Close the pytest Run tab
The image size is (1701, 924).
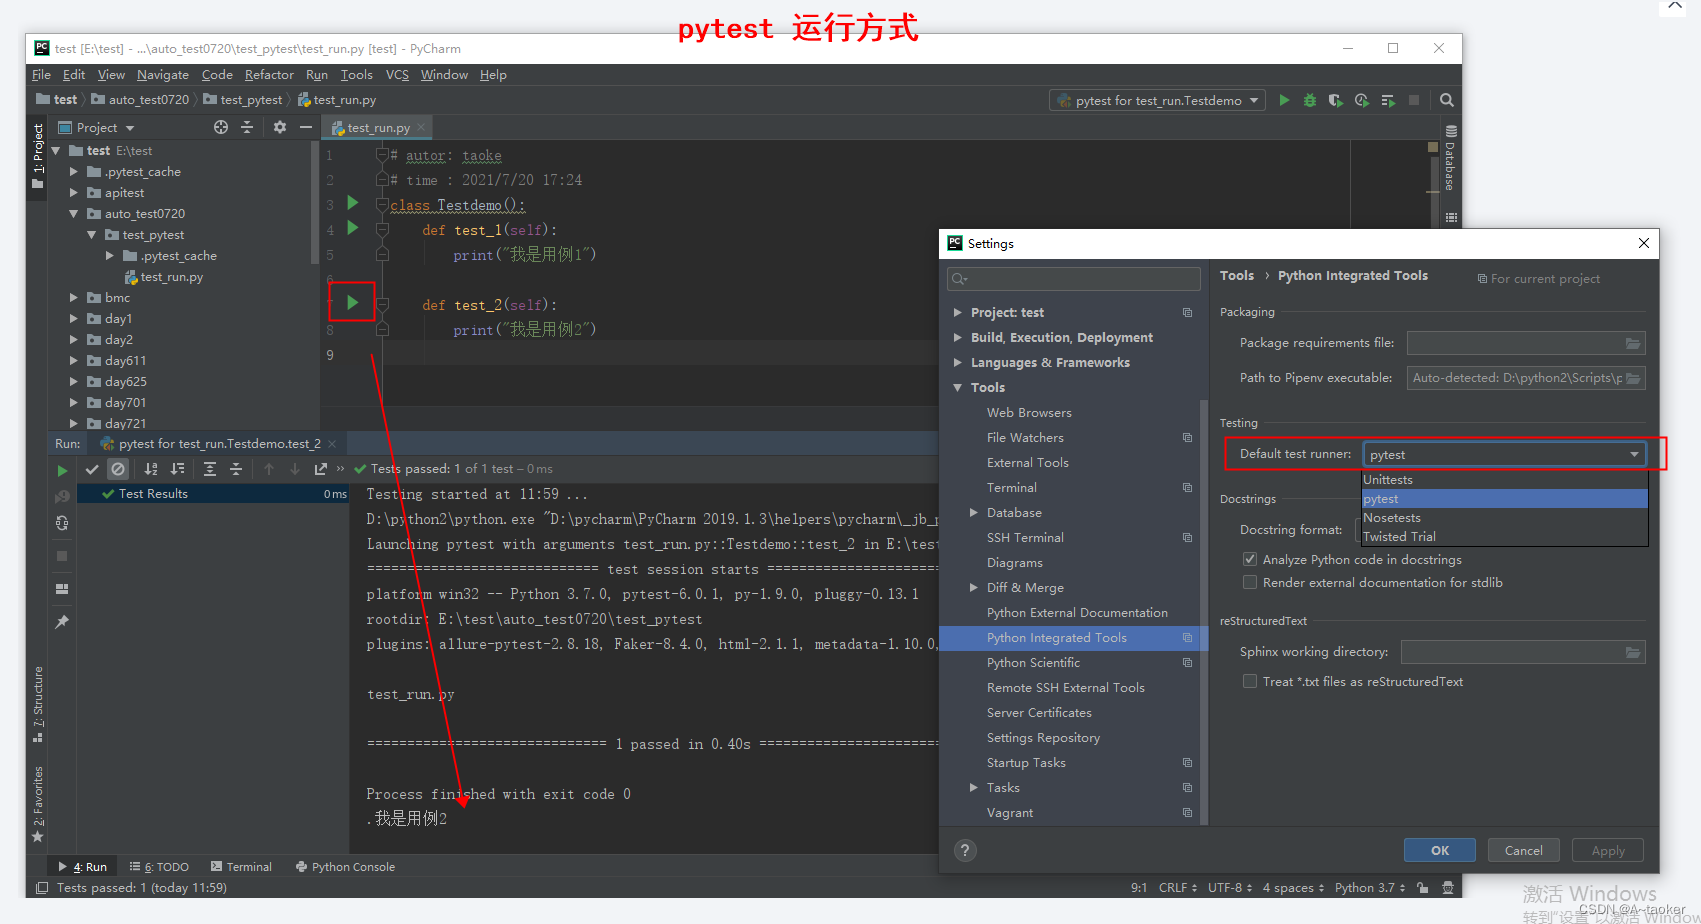click(x=332, y=444)
